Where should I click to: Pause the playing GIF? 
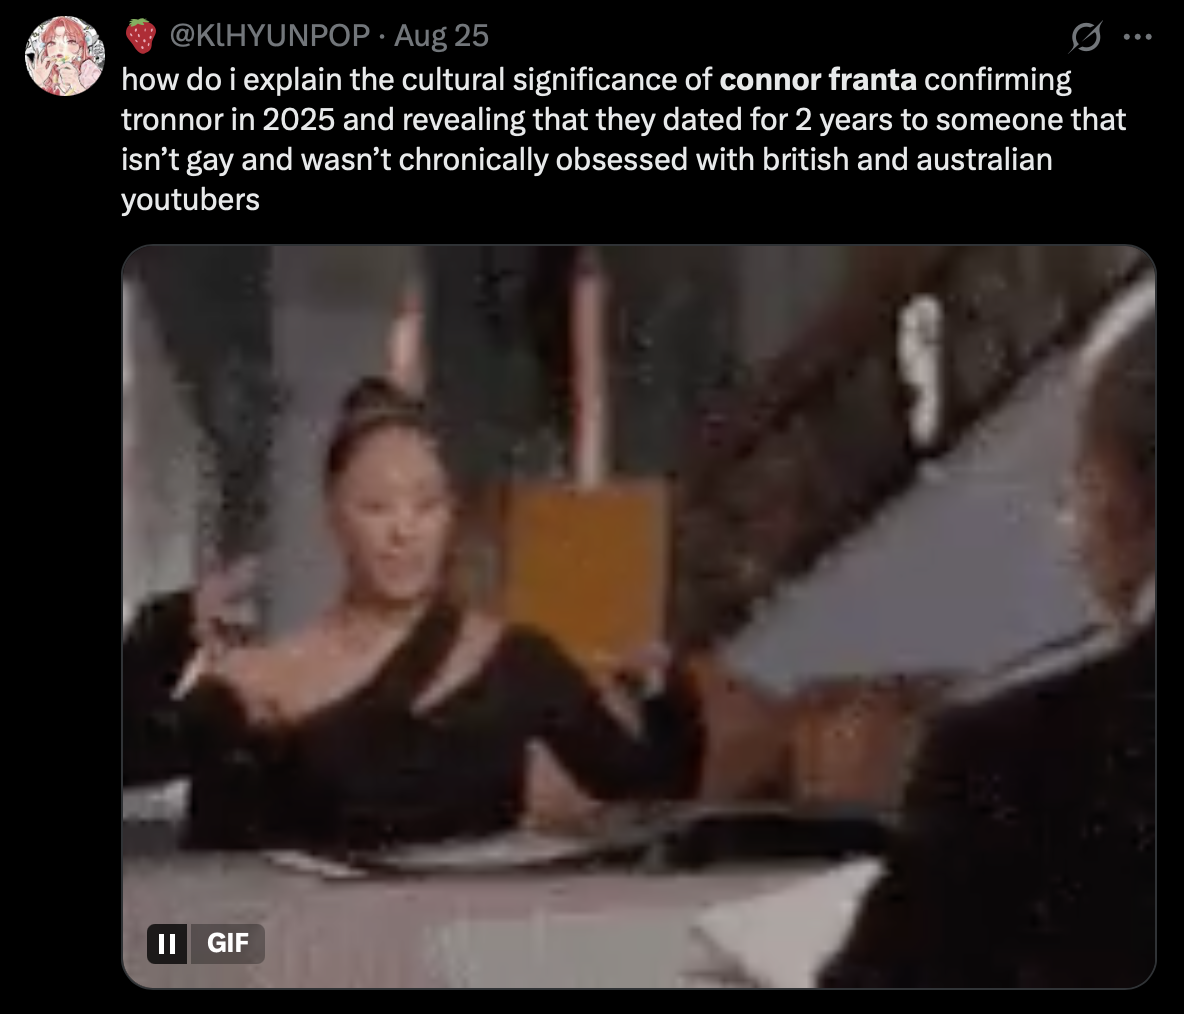[167, 943]
